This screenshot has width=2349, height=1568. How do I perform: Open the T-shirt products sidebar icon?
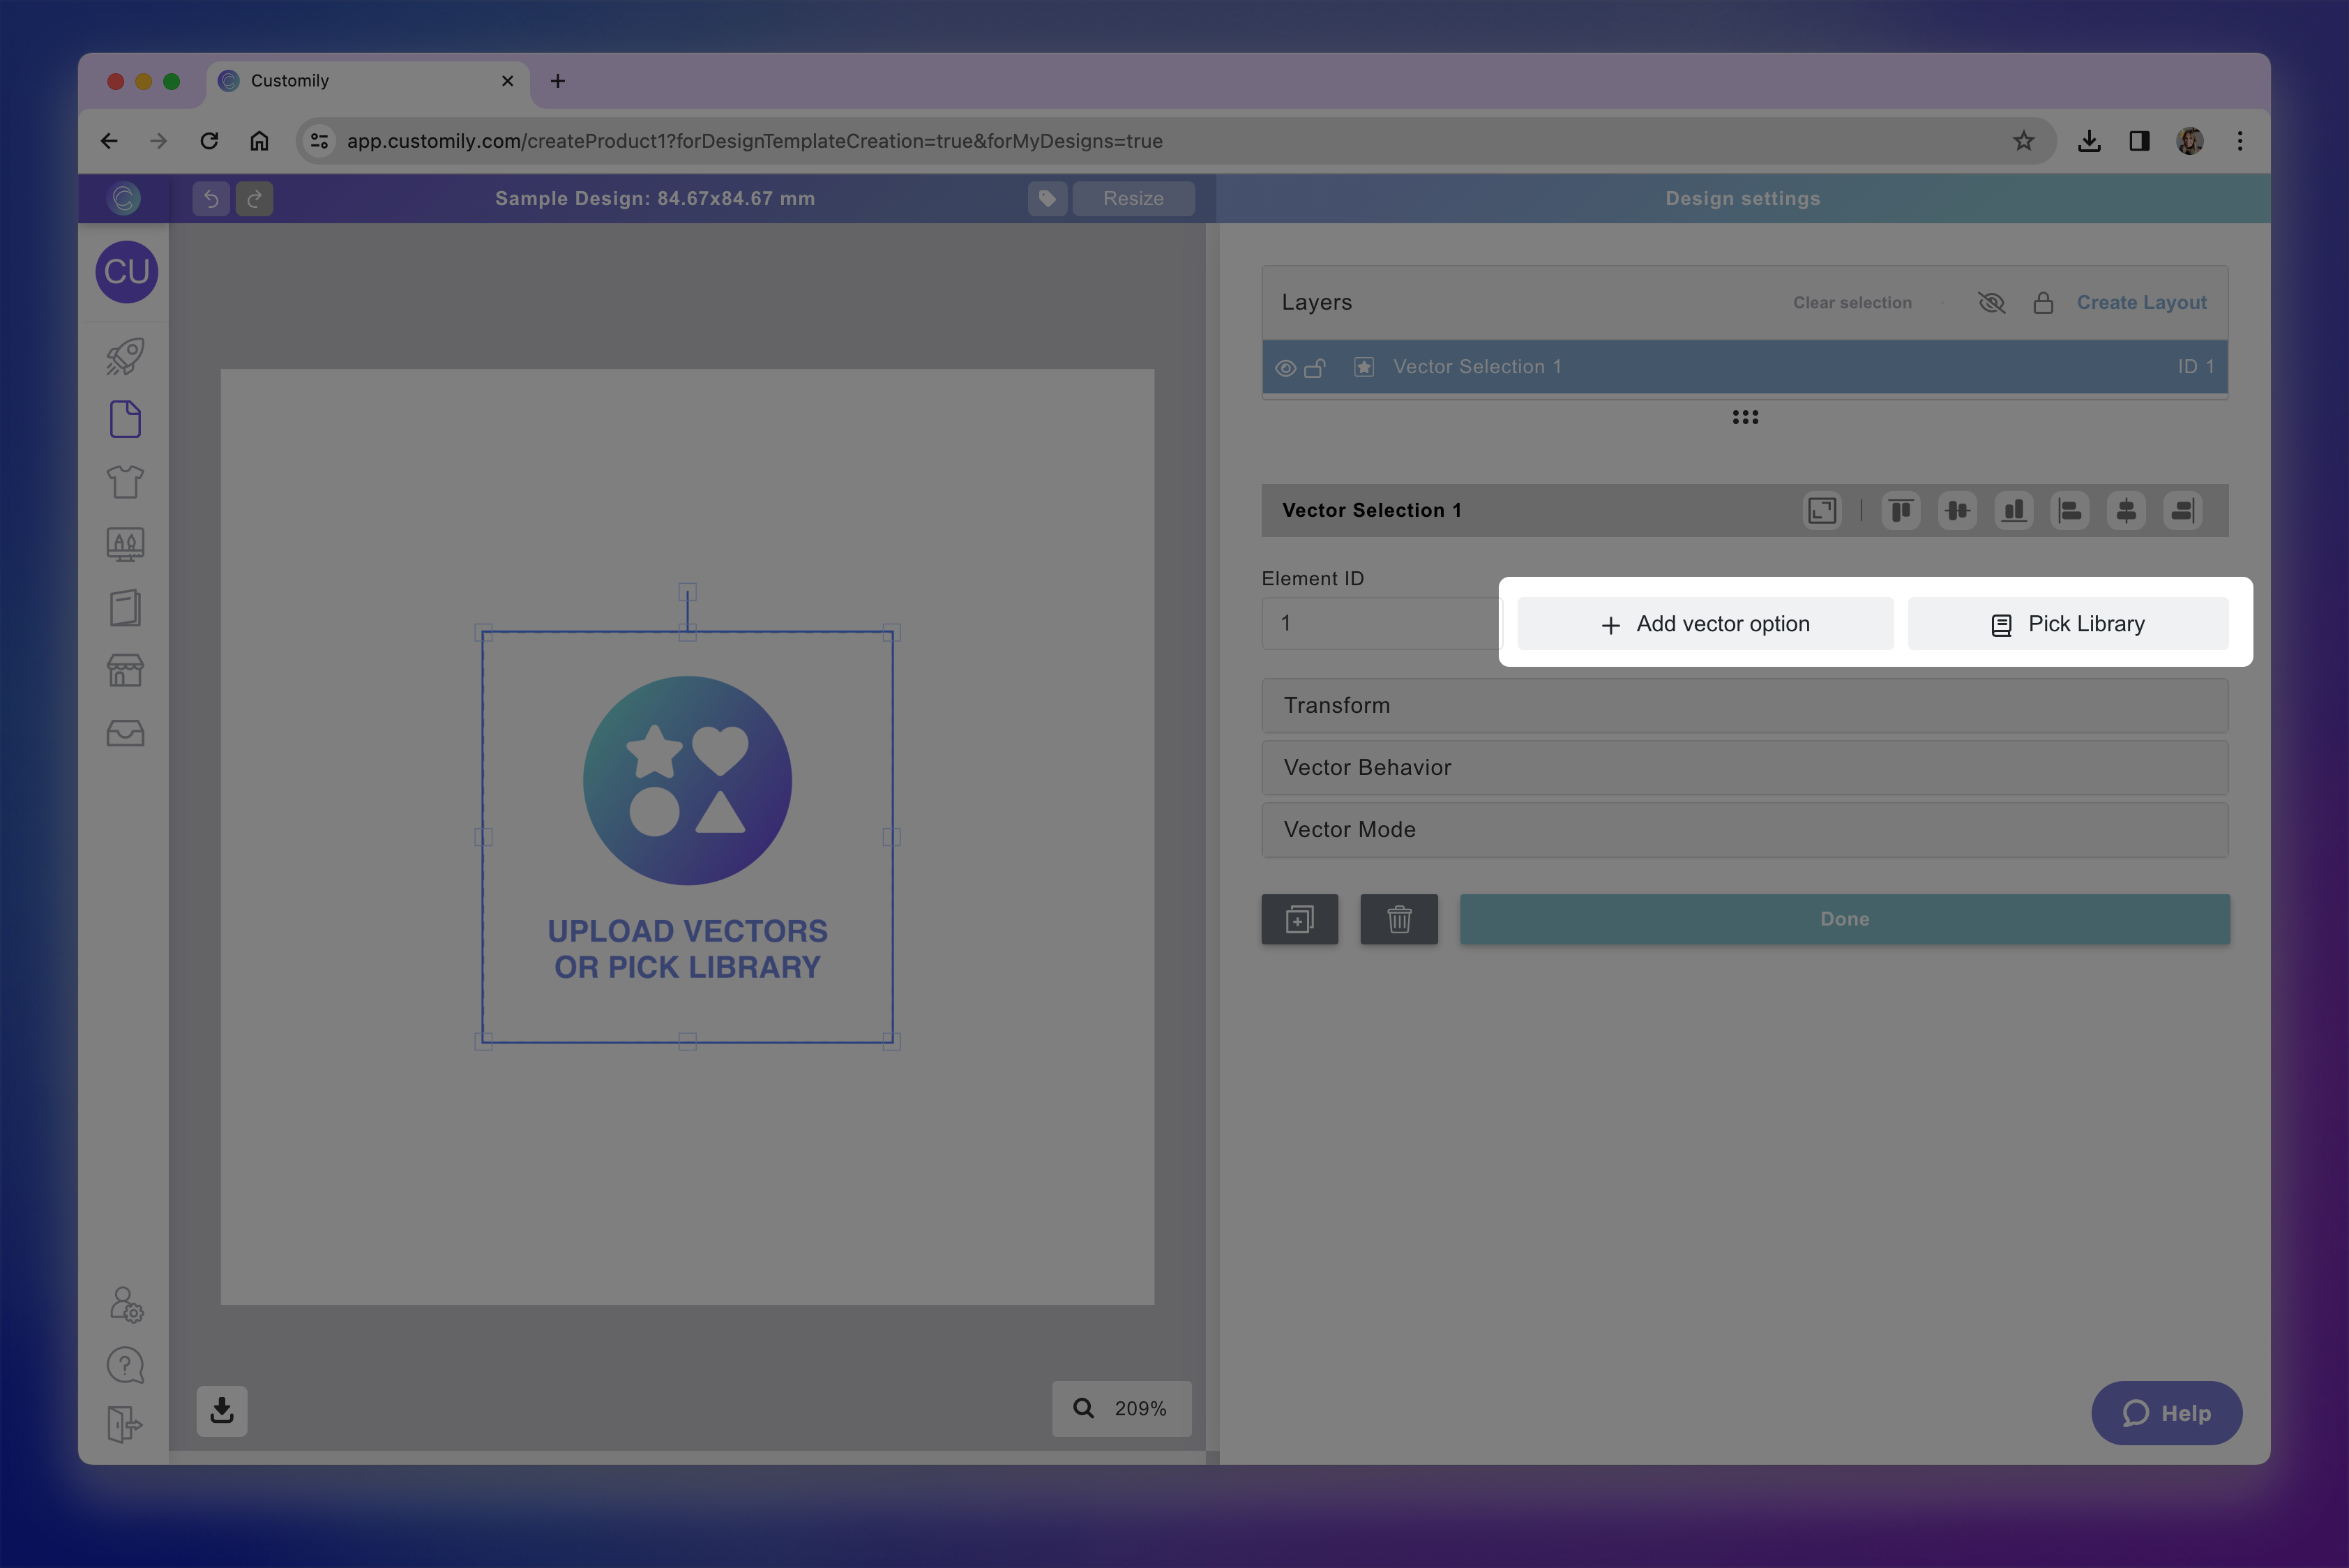[x=125, y=482]
